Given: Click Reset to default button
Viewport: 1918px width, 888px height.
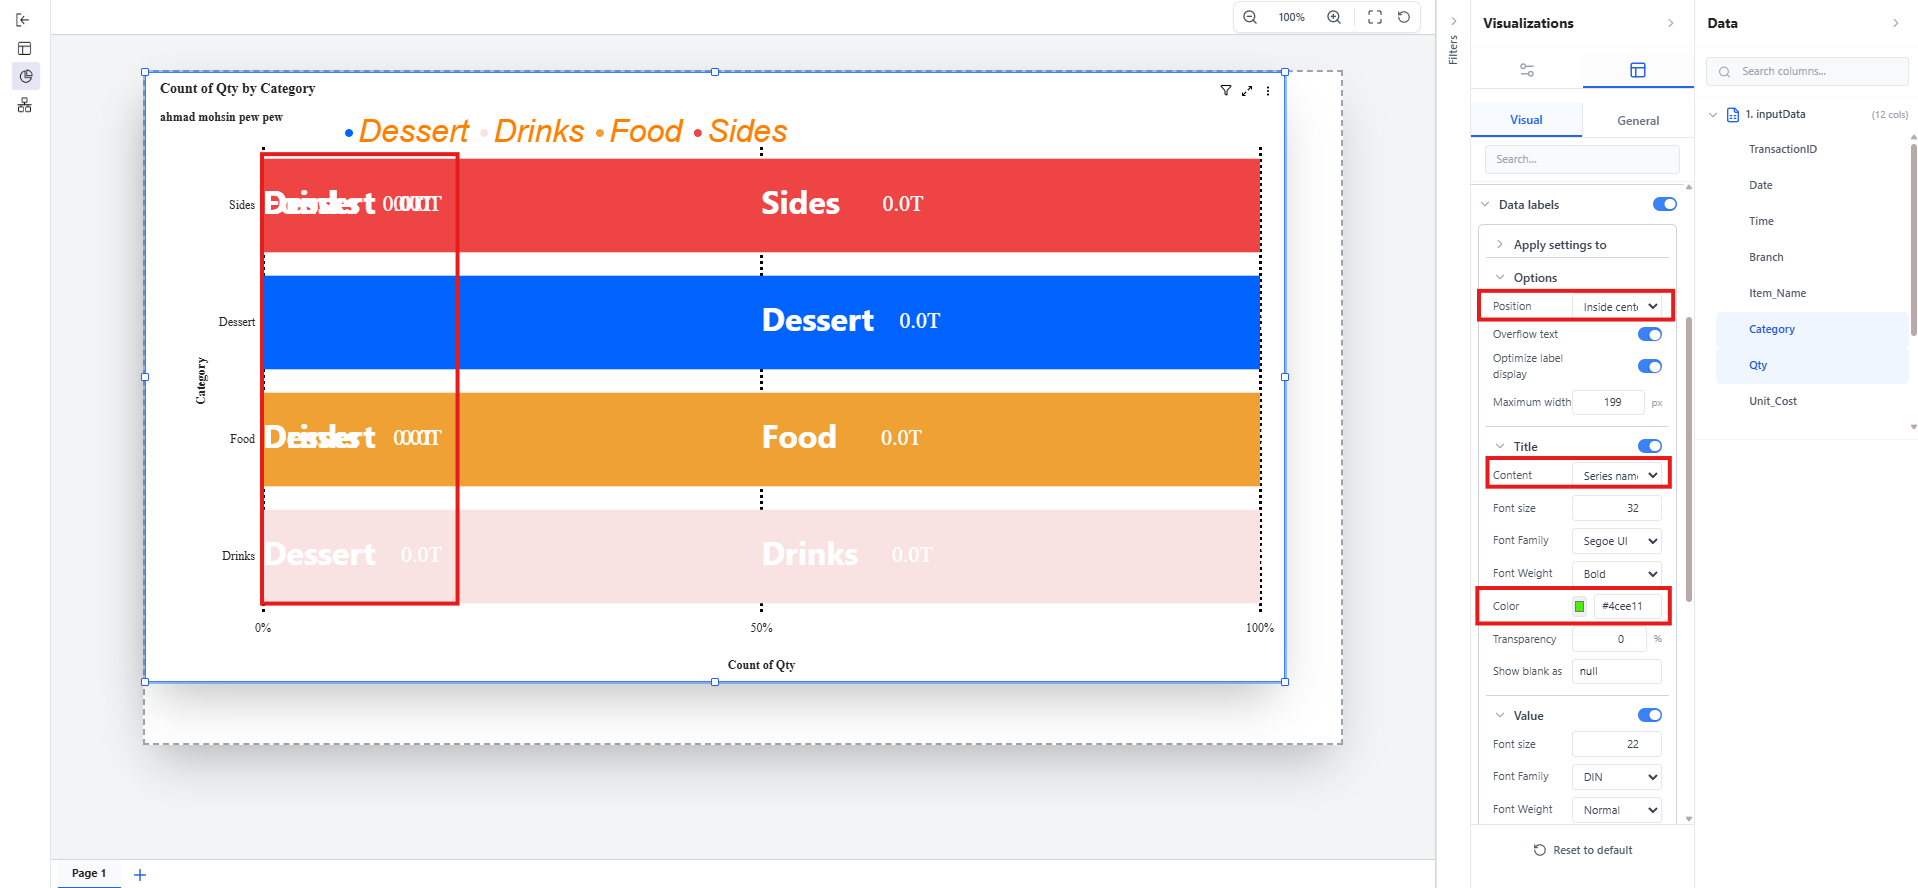Looking at the screenshot, I should click(x=1583, y=850).
